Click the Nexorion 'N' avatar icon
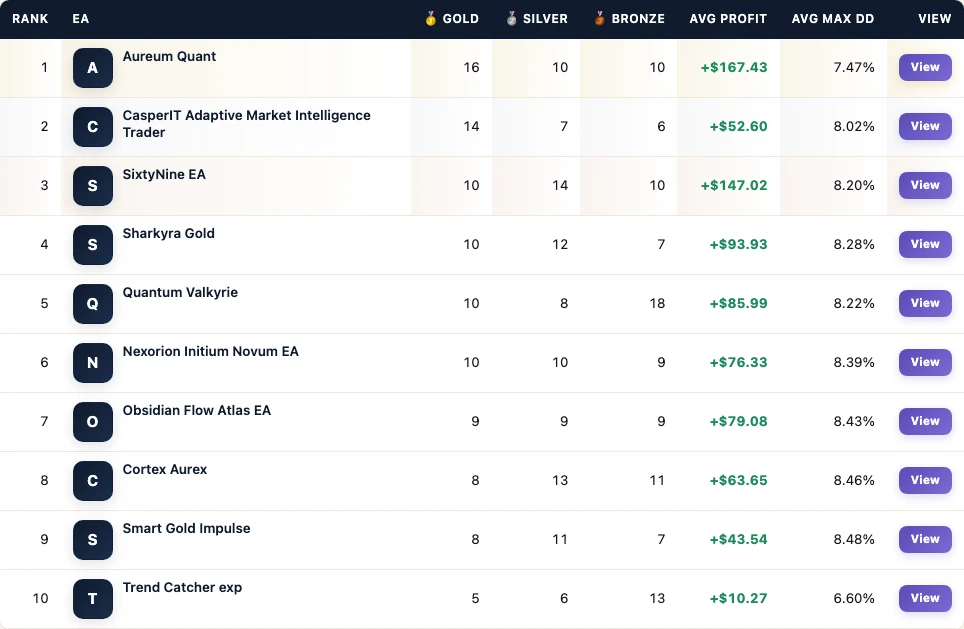This screenshot has height=629, width=964. pos(93,363)
